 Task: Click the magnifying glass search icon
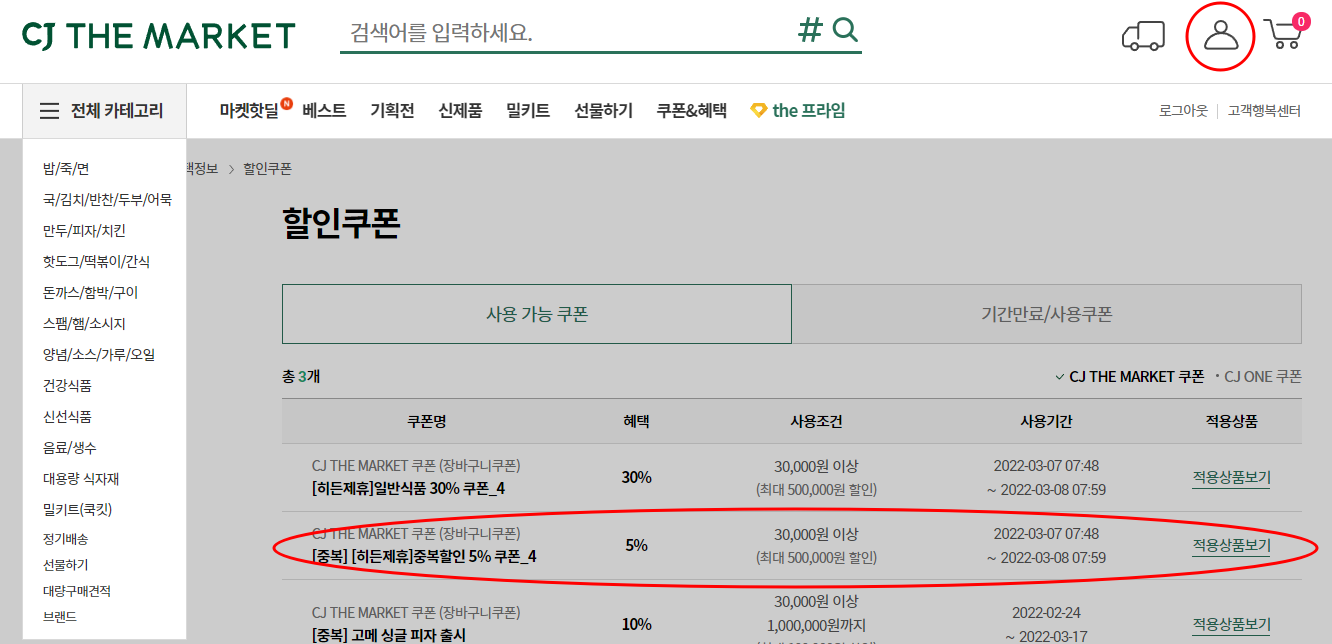click(846, 30)
